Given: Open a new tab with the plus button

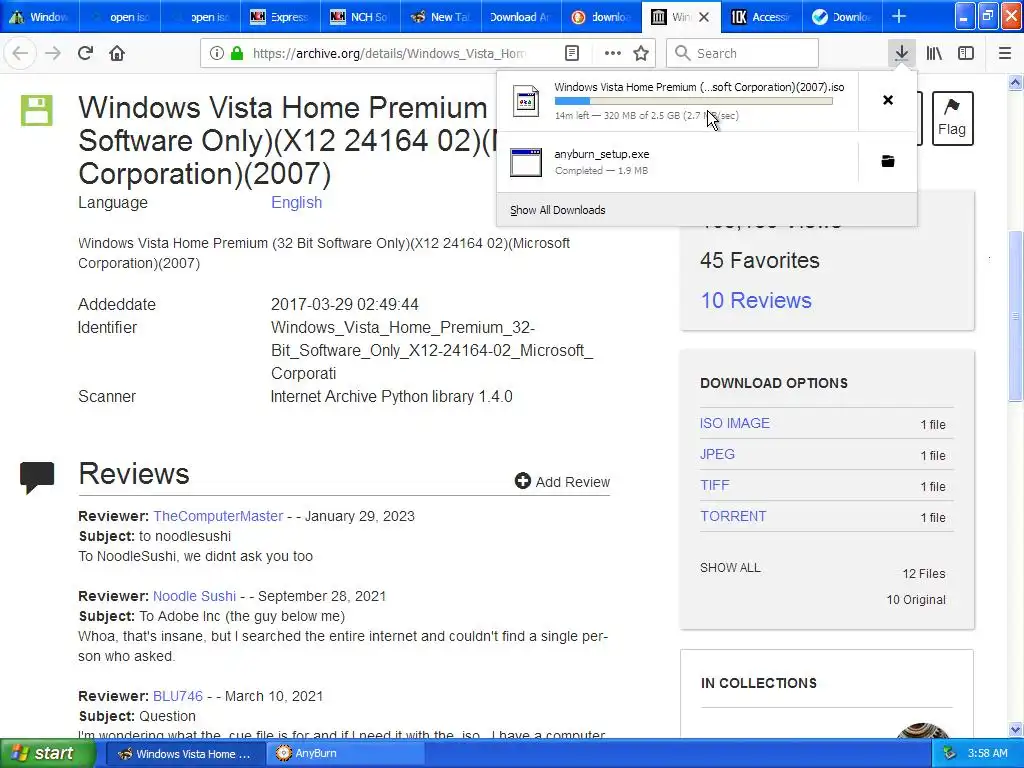Looking at the screenshot, I should pyautogui.click(x=899, y=16).
